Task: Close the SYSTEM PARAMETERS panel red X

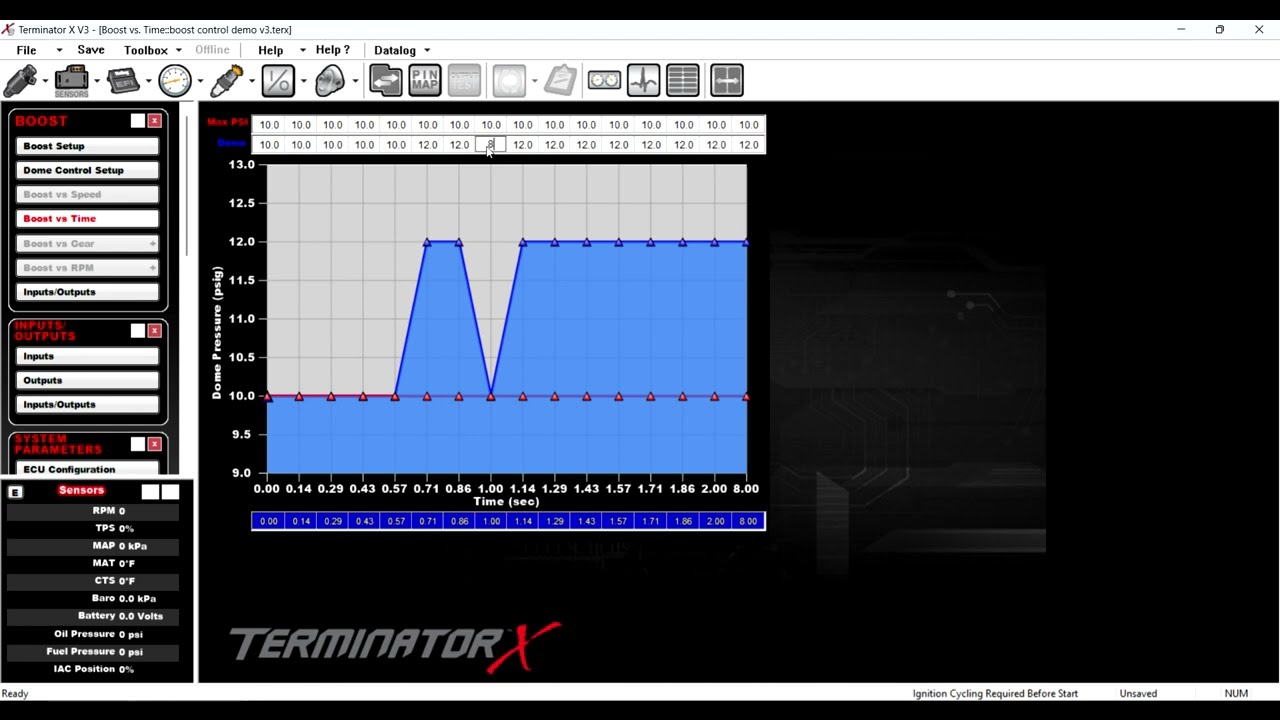Action: [154, 444]
